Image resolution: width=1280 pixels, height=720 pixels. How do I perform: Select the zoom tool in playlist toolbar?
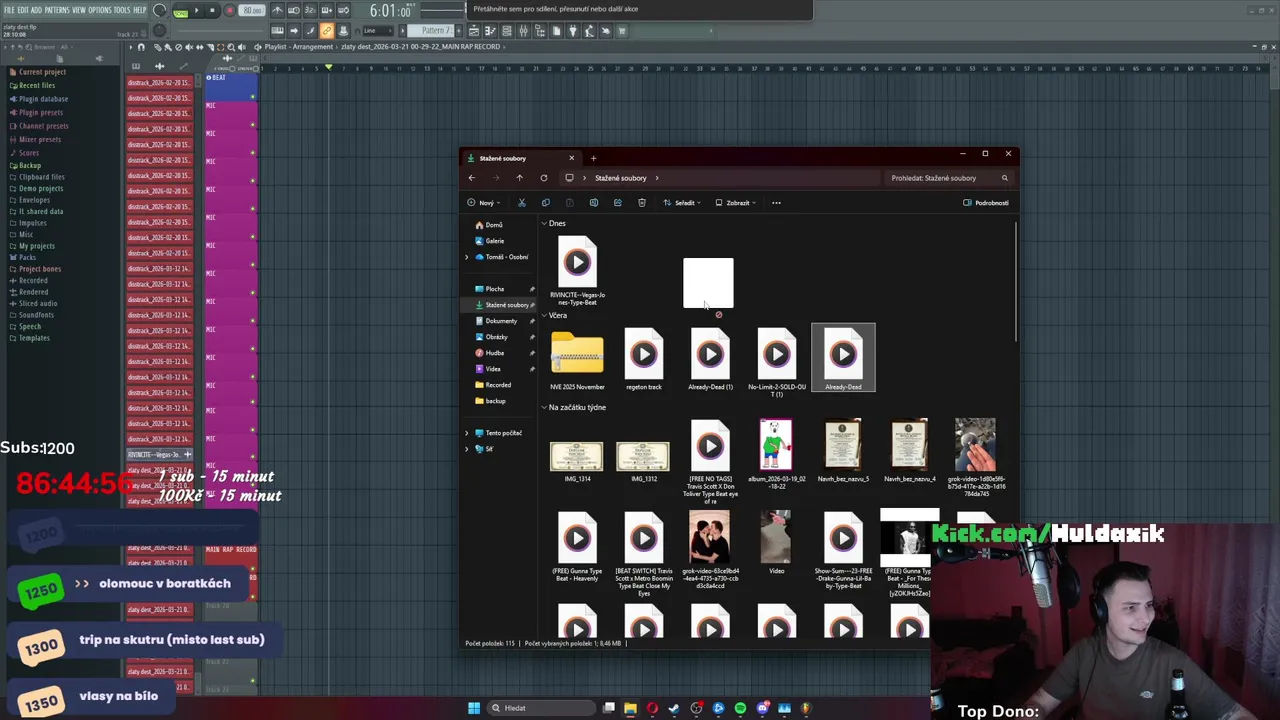pyautogui.click(x=232, y=47)
